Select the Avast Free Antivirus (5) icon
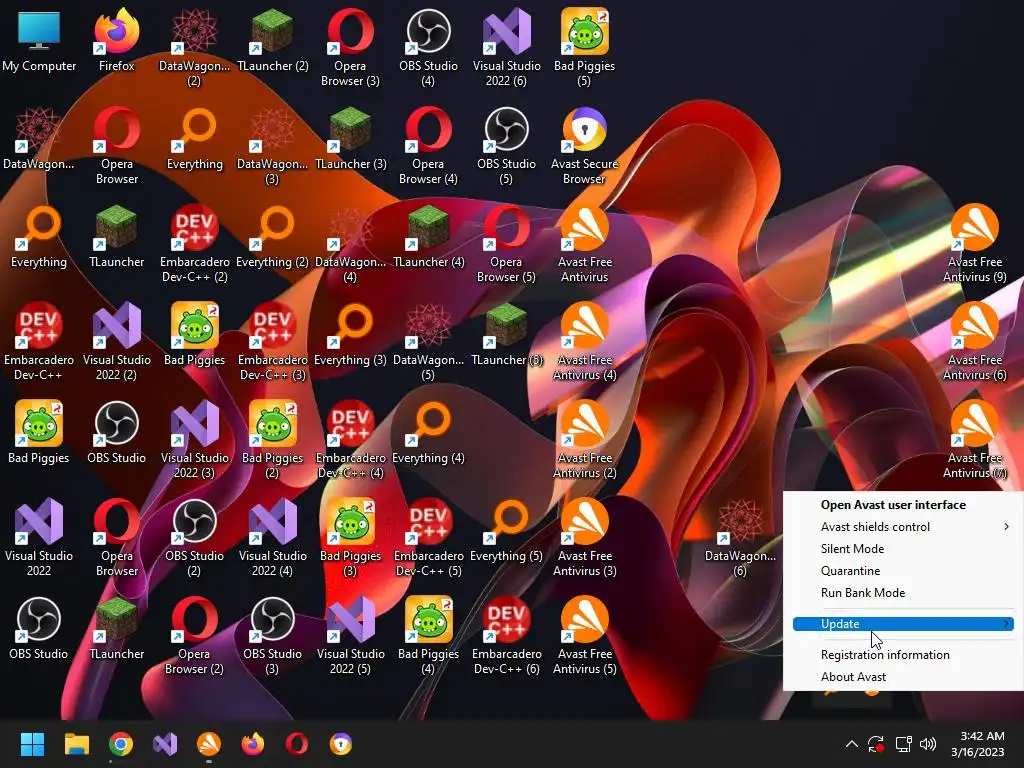The width and height of the screenshot is (1024, 768). 584,637
